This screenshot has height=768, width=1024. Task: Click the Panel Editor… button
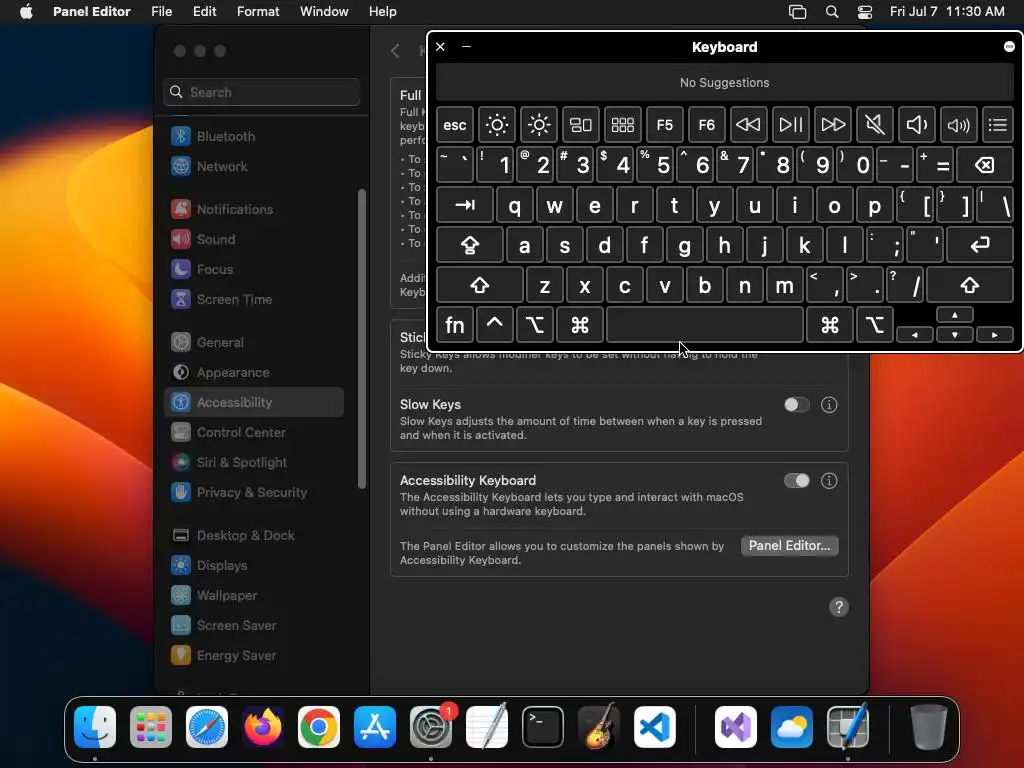(x=790, y=545)
